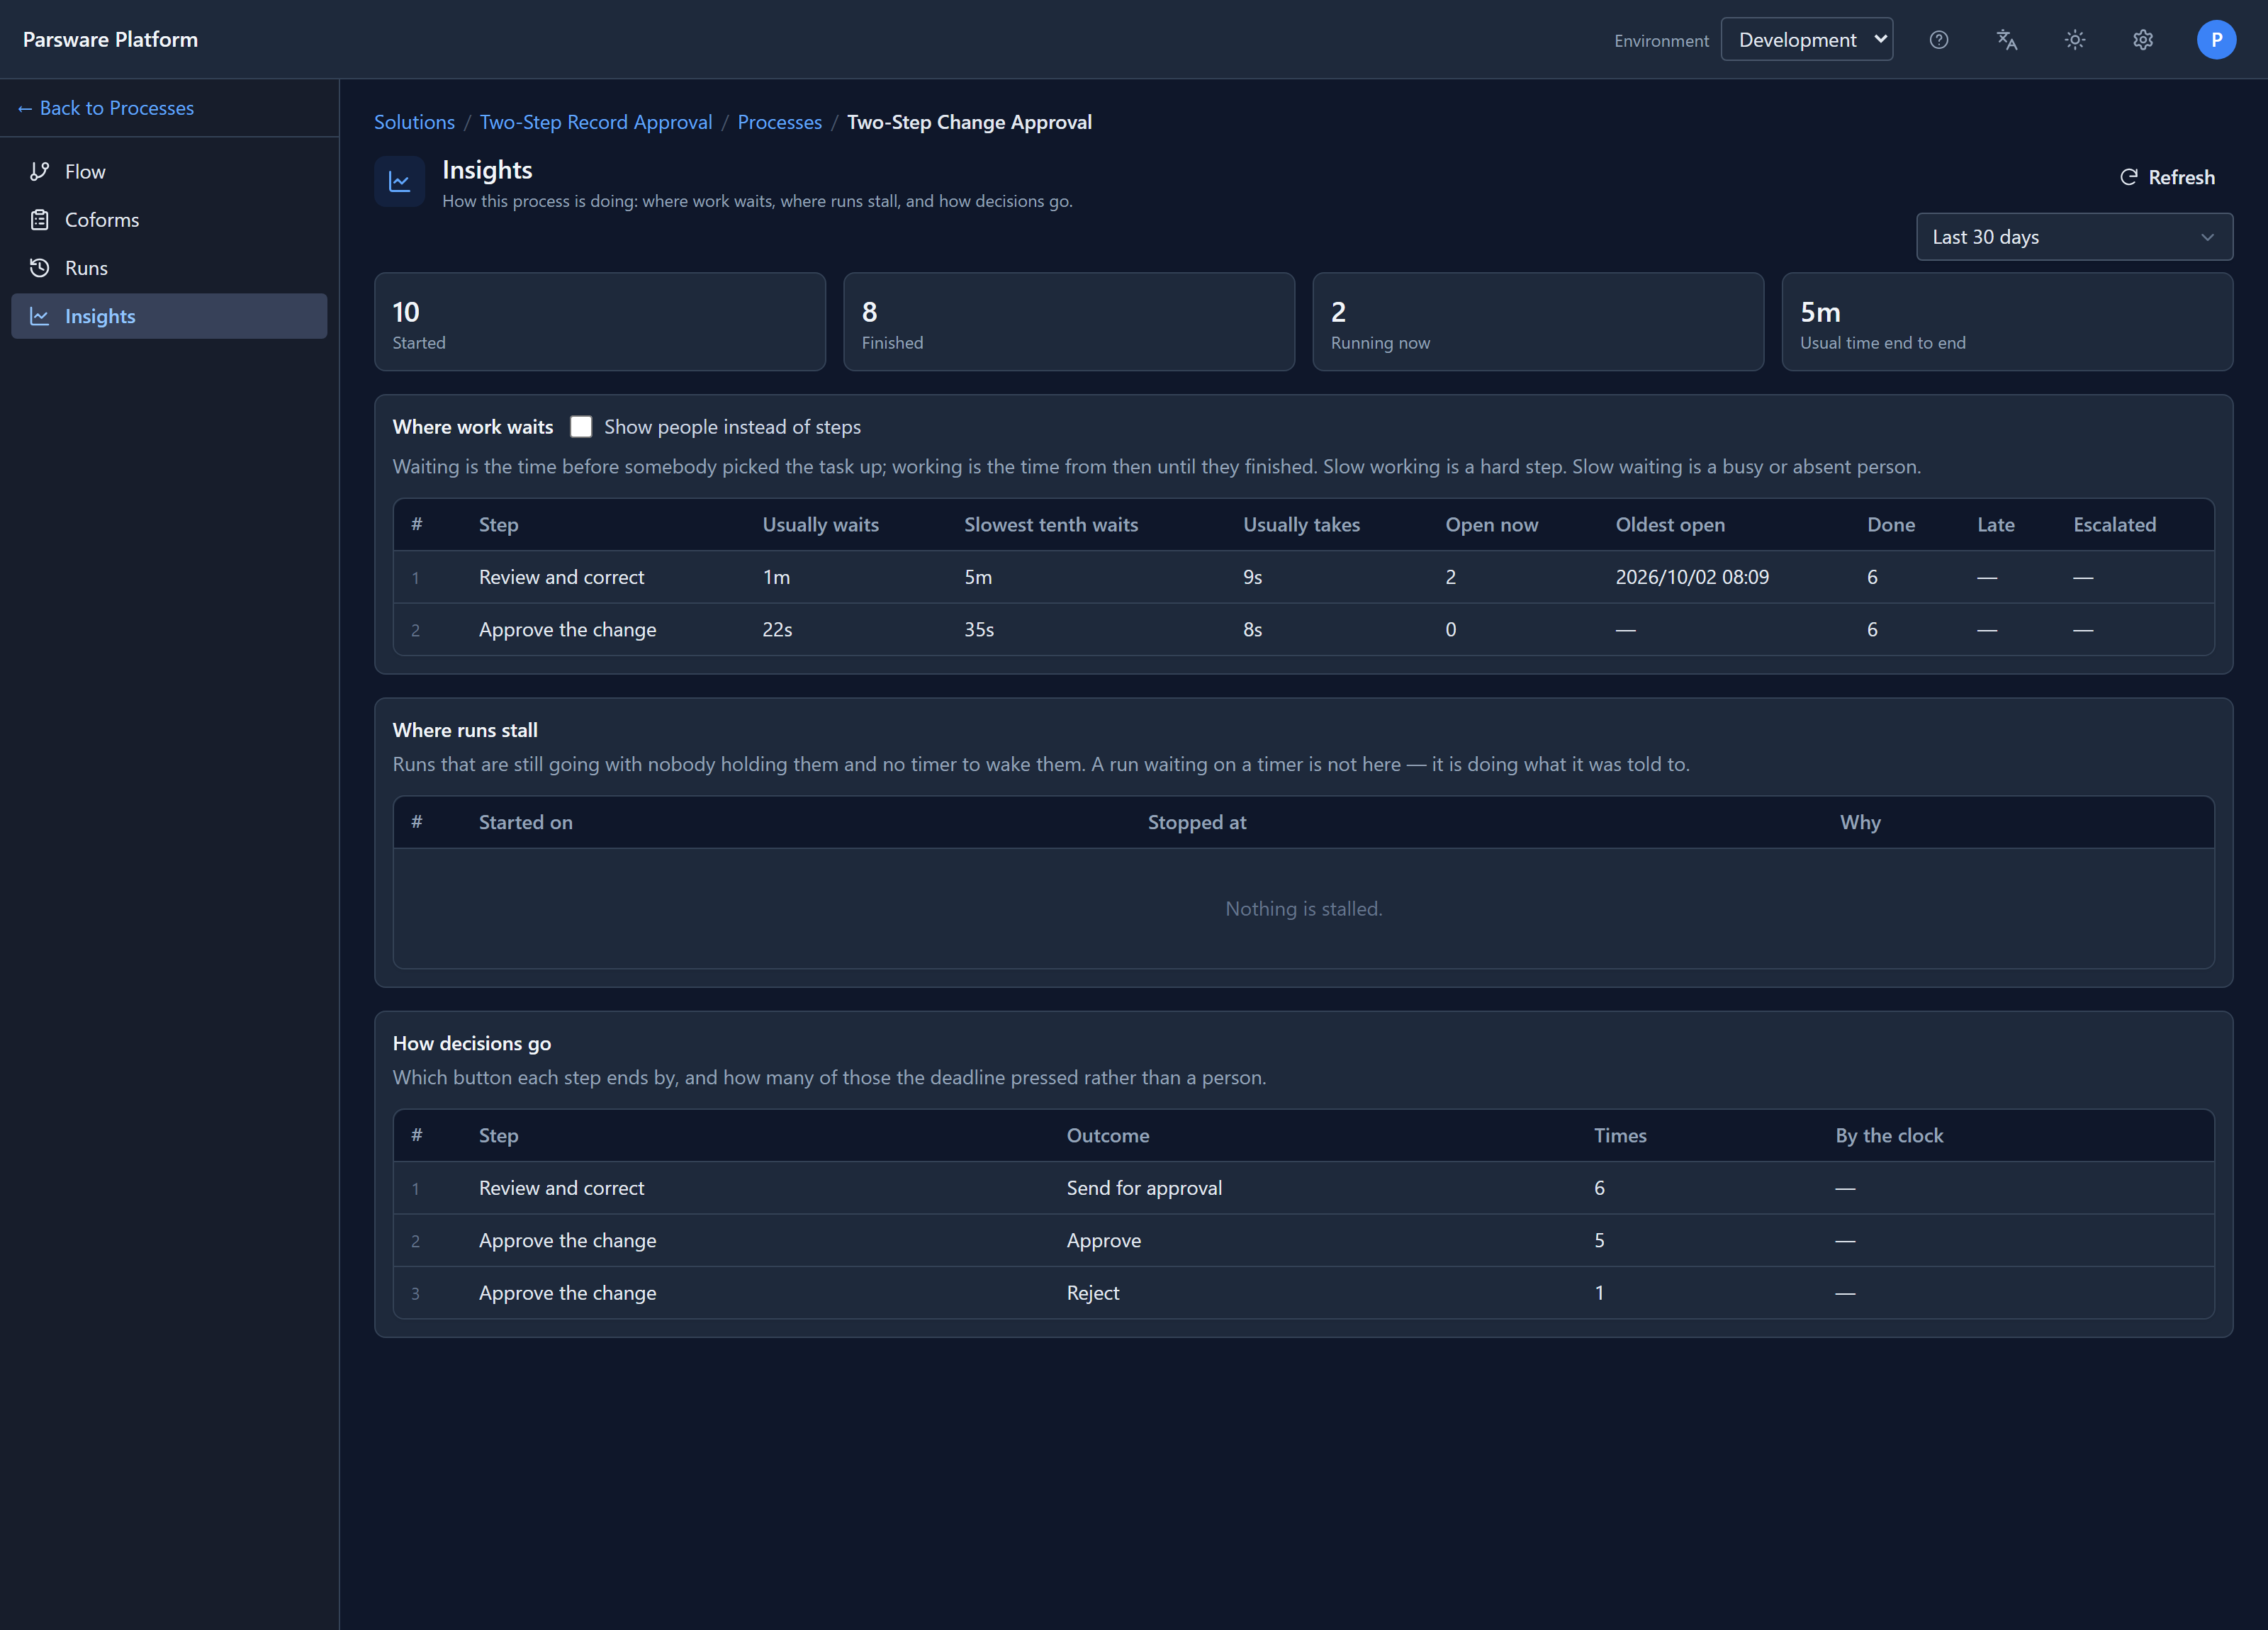Viewport: 2268px width, 1630px height.
Task: Click the How decisions go heading
Action: tap(472, 1043)
